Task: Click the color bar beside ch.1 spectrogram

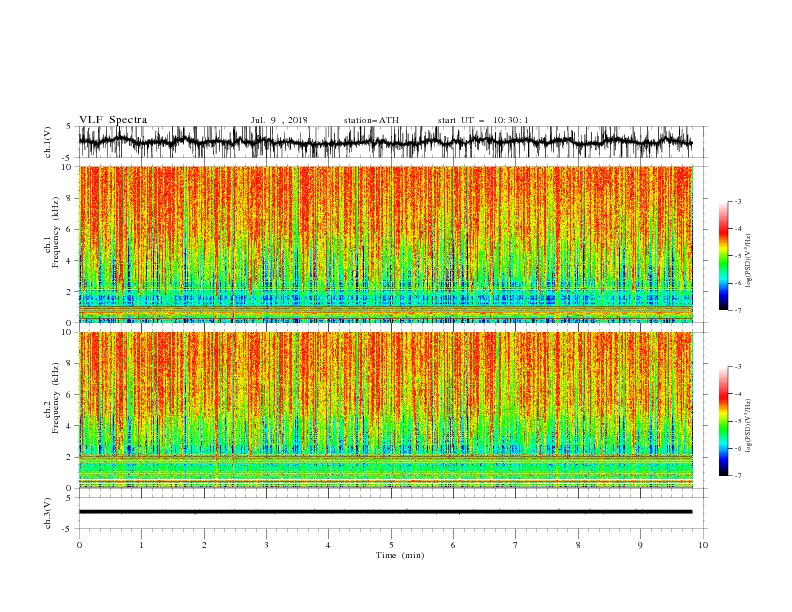Action: click(723, 256)
